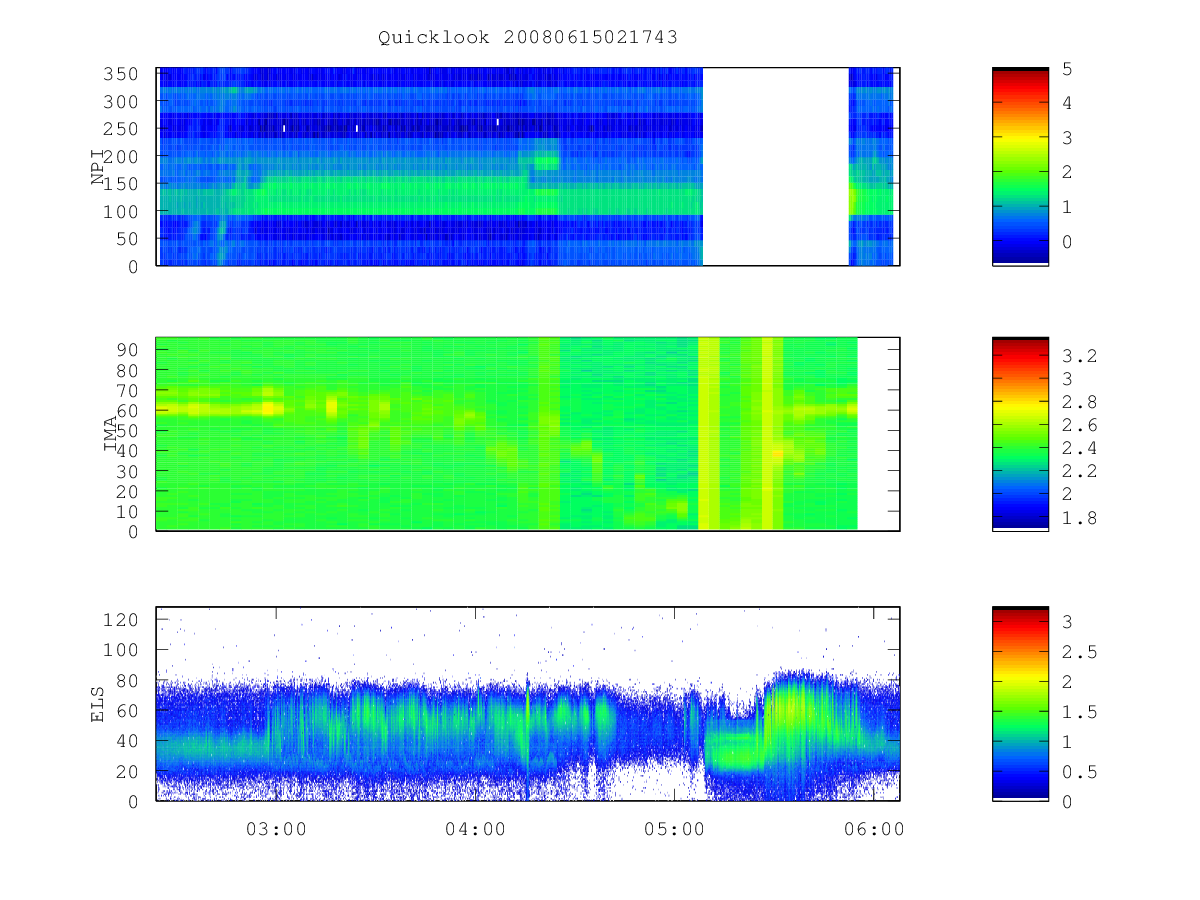Screen dimensions: 1200x900
Task: Click the IMA spectrogram panel
Action: (528, 434)
